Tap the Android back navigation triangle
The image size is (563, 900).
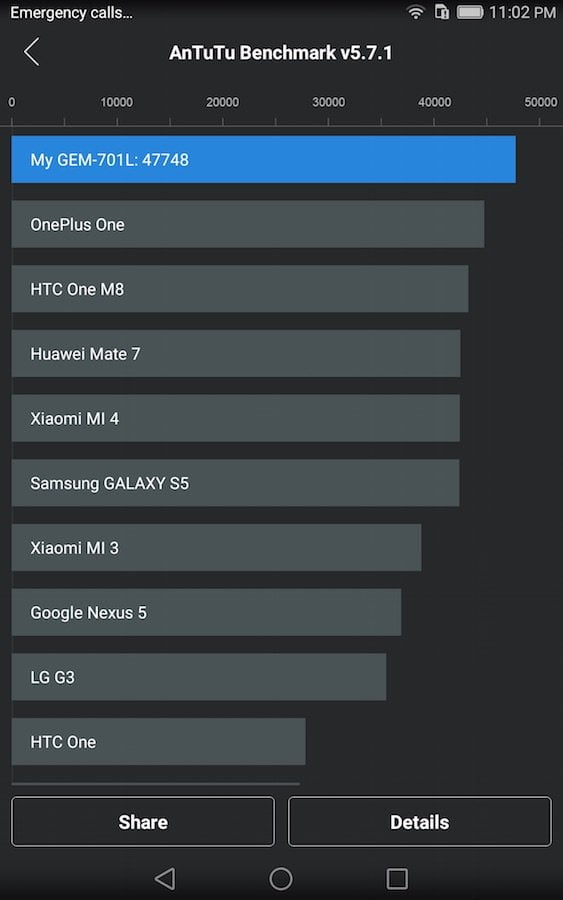[x=165, y=878]
